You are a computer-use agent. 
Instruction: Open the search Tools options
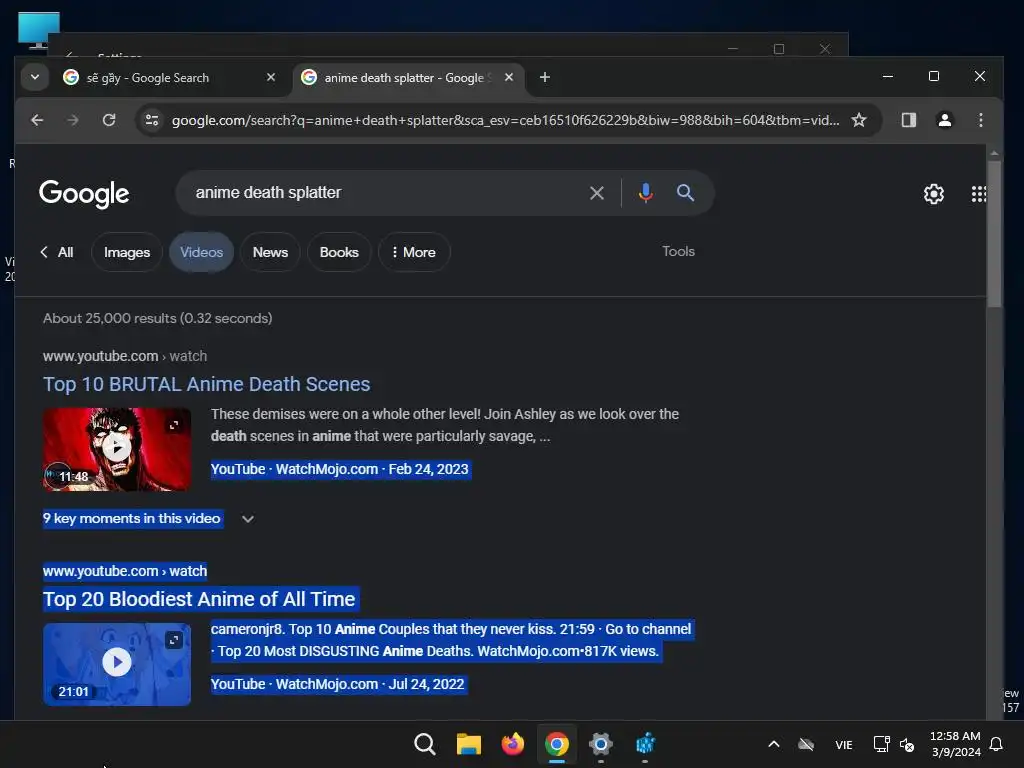(x=678, y=251)
